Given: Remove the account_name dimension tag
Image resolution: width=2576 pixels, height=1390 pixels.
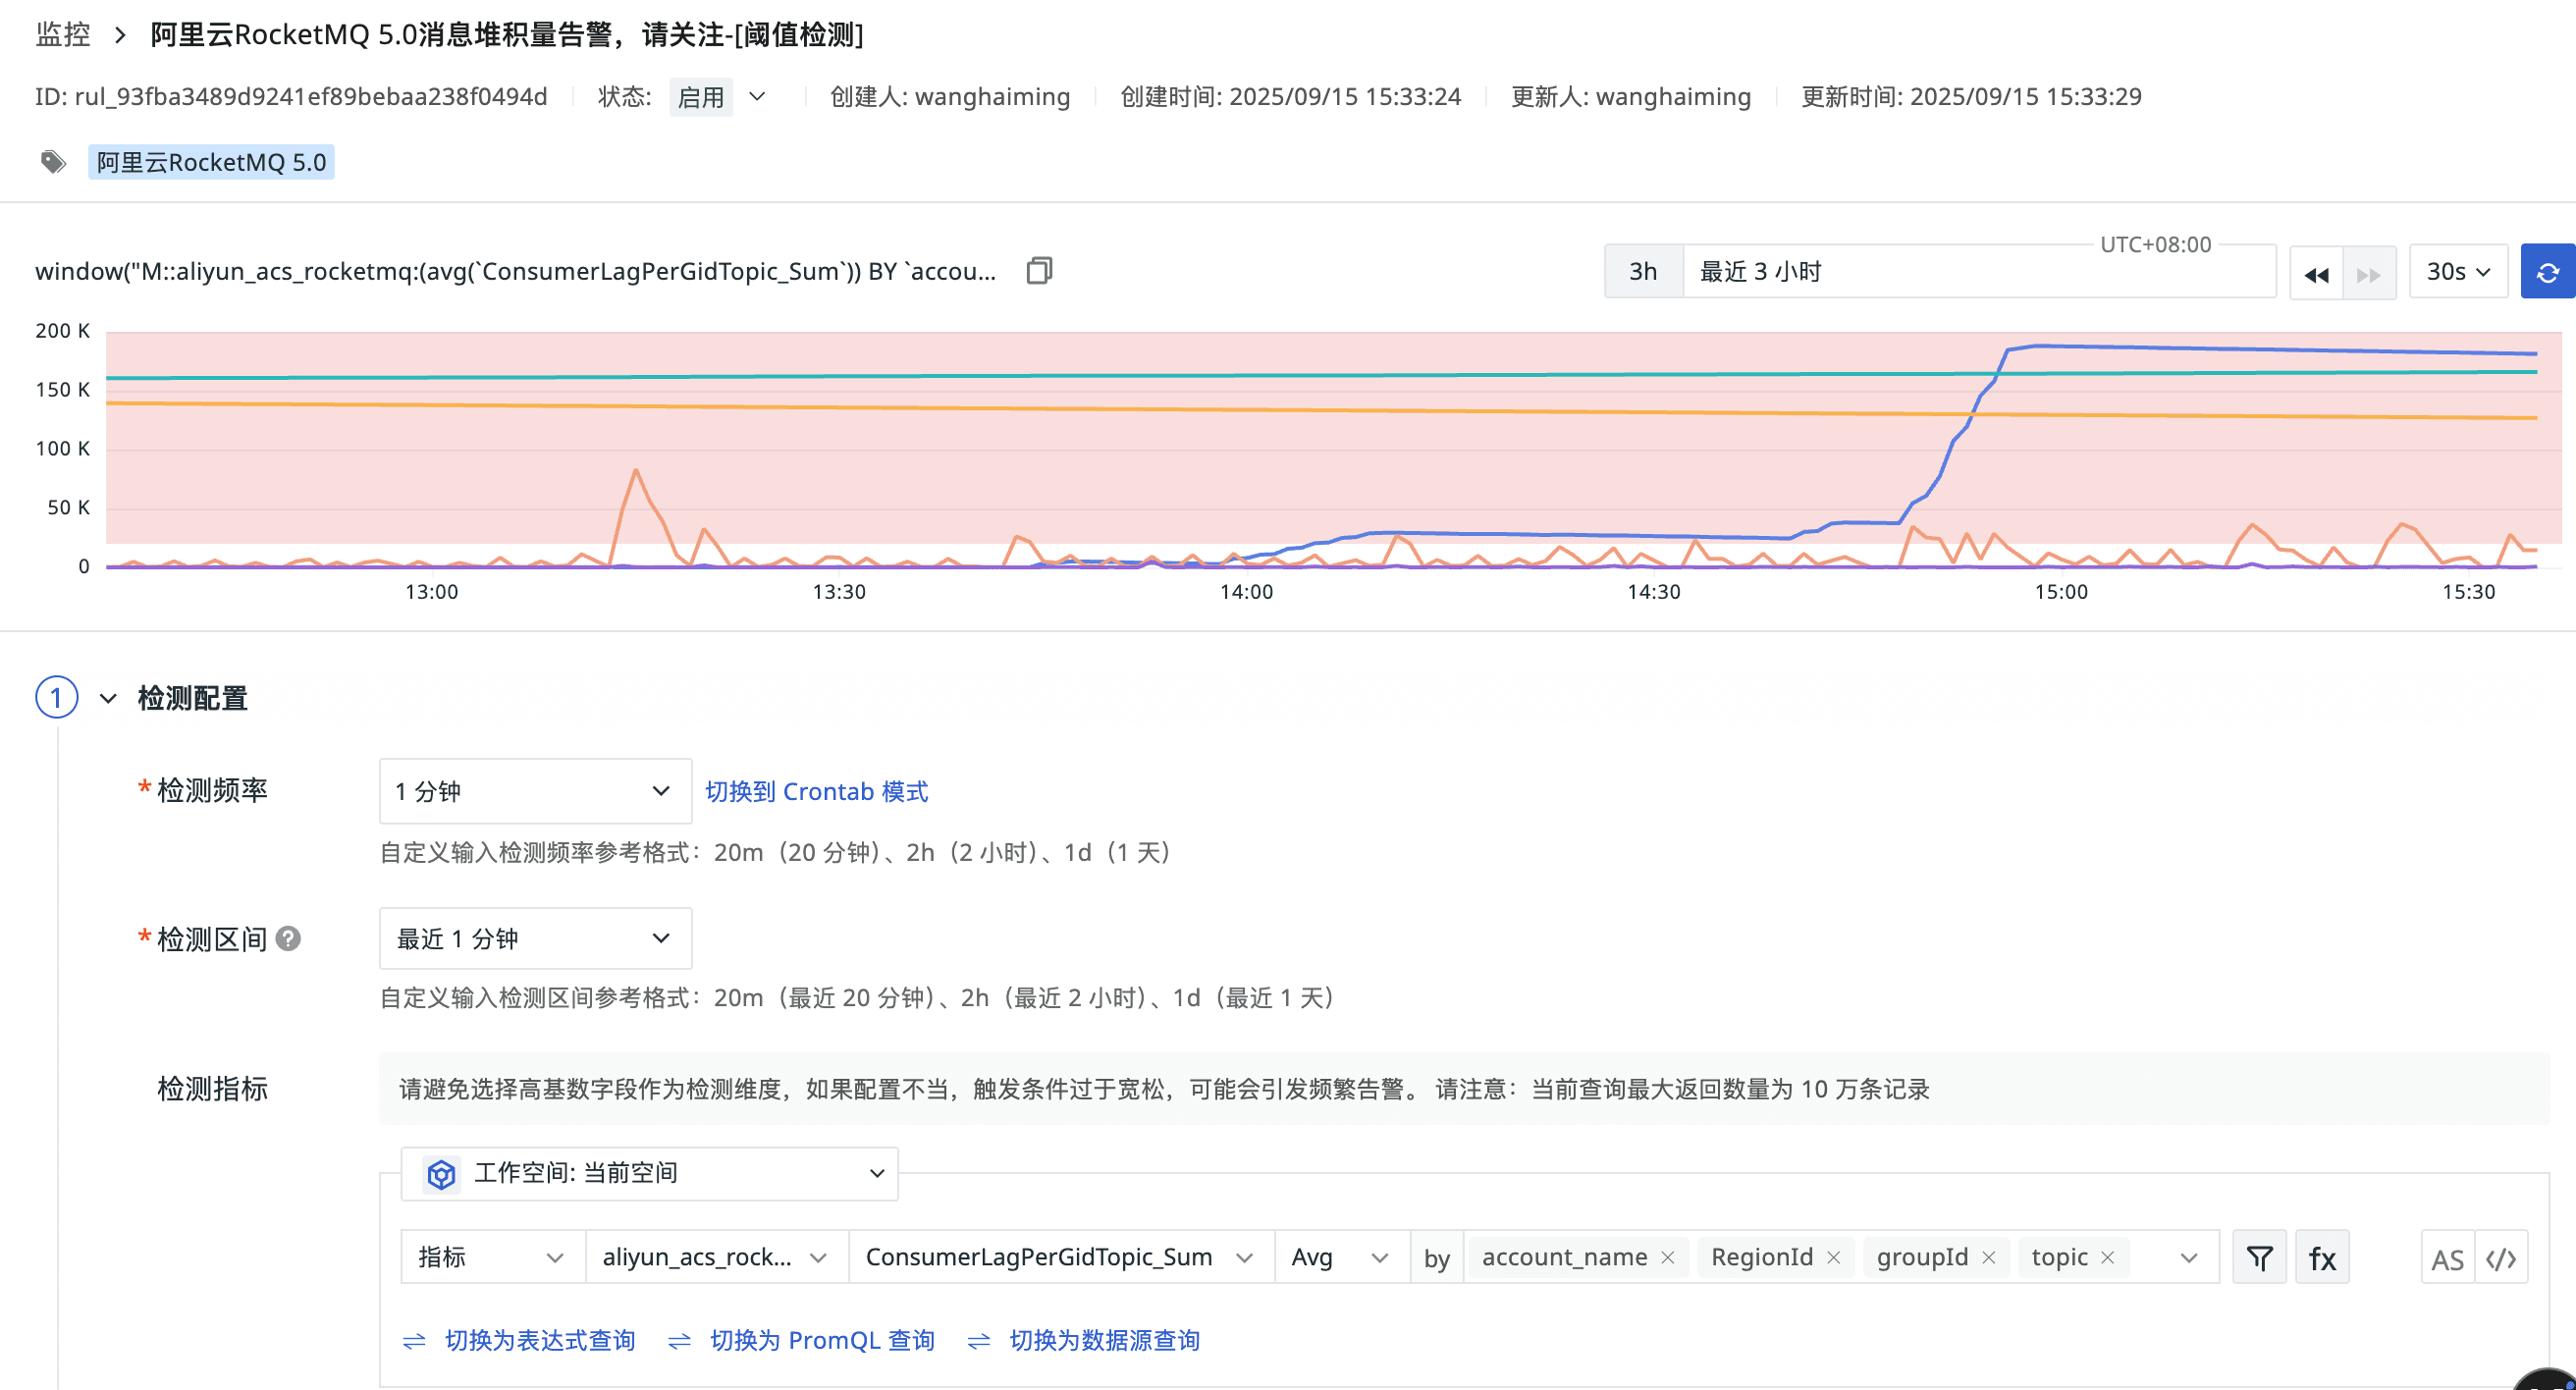Looking at the screenshot, I should point(1667,1257).
